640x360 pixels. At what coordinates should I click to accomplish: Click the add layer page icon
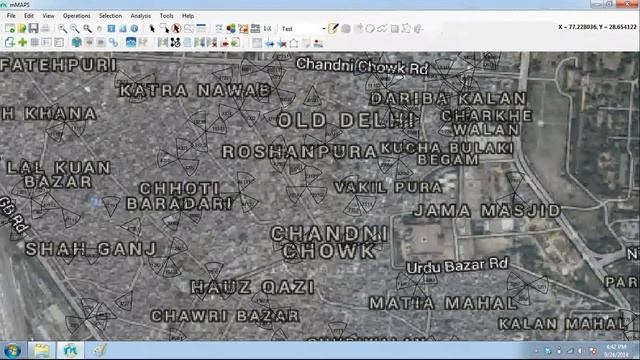(x=10, y=42)
